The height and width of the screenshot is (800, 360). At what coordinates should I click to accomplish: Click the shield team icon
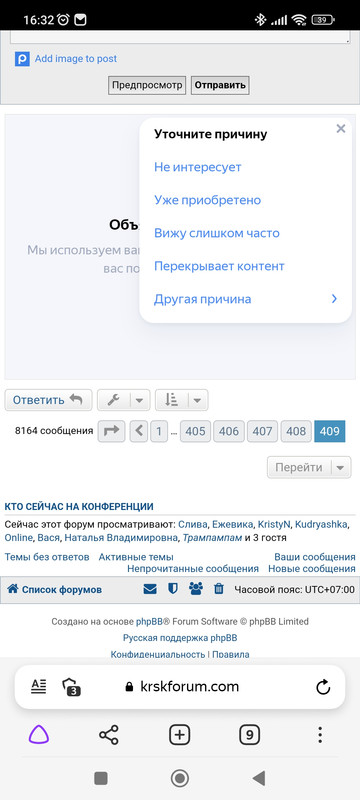[x=173, y=589]
